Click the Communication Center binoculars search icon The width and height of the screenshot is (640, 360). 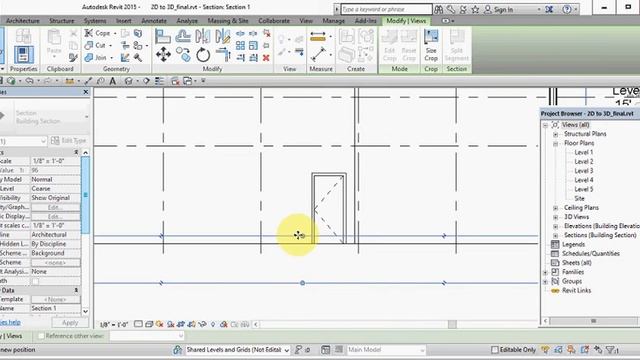pyautogui.click(x=439, y=9)
